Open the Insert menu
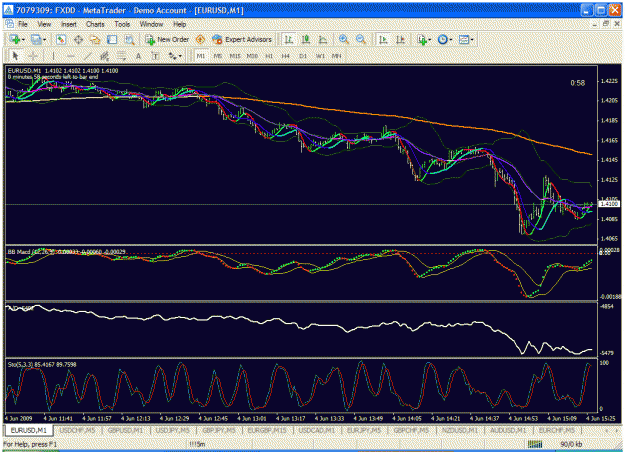Screen dimensions: 625x452 (69, 24)
